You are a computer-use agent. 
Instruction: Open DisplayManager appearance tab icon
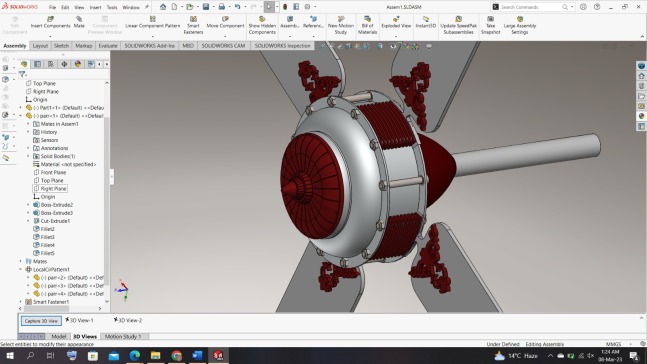[x=78, y=64]
